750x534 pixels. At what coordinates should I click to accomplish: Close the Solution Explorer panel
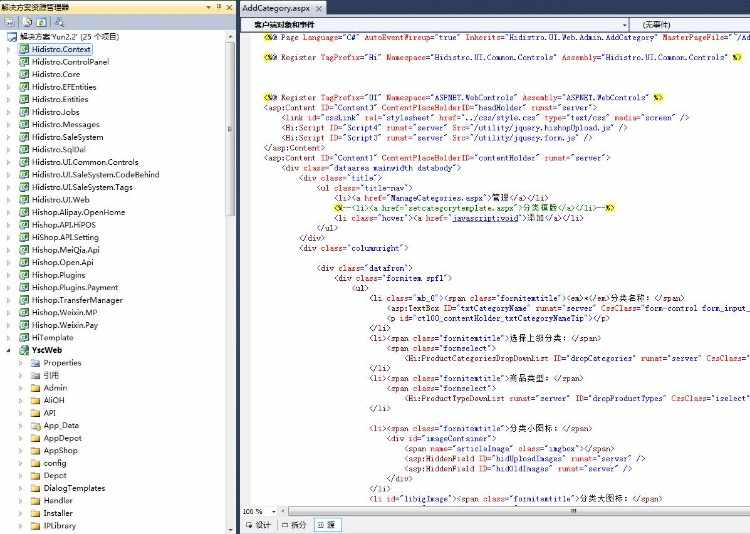(x=229, y=7)
